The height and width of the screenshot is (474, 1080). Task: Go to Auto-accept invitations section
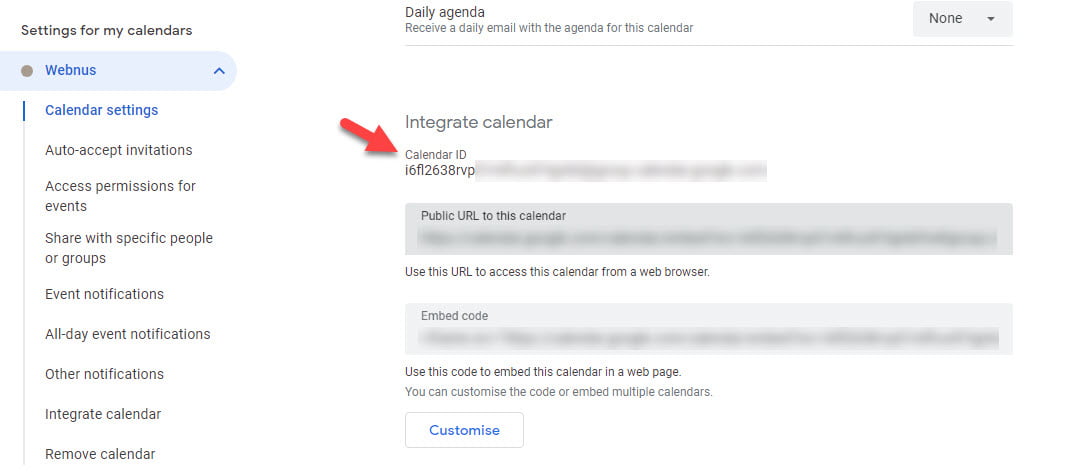click(118, 150)
